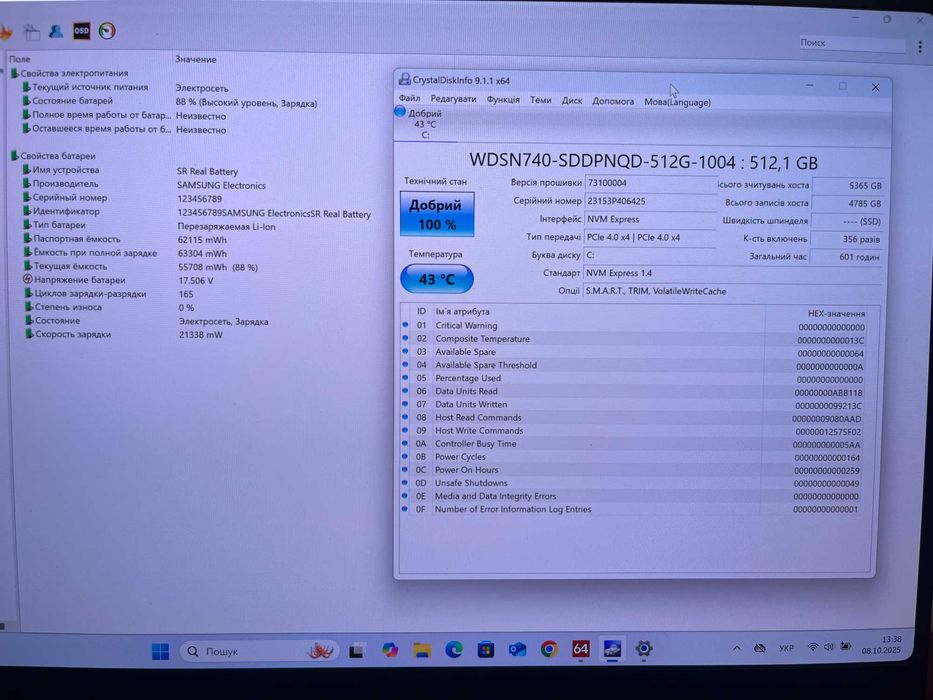Open the three-dot menu in AIDA64
This screenshot has width=933, height=700.
[920, 46]
